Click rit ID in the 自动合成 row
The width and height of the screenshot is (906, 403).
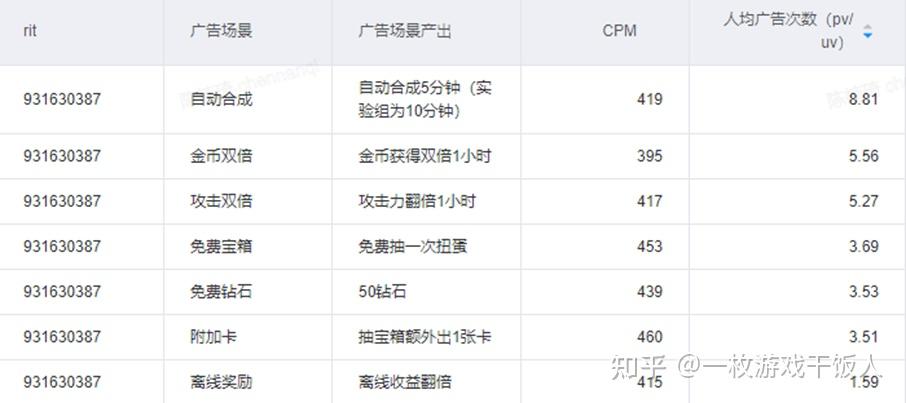tap(62, 99)
